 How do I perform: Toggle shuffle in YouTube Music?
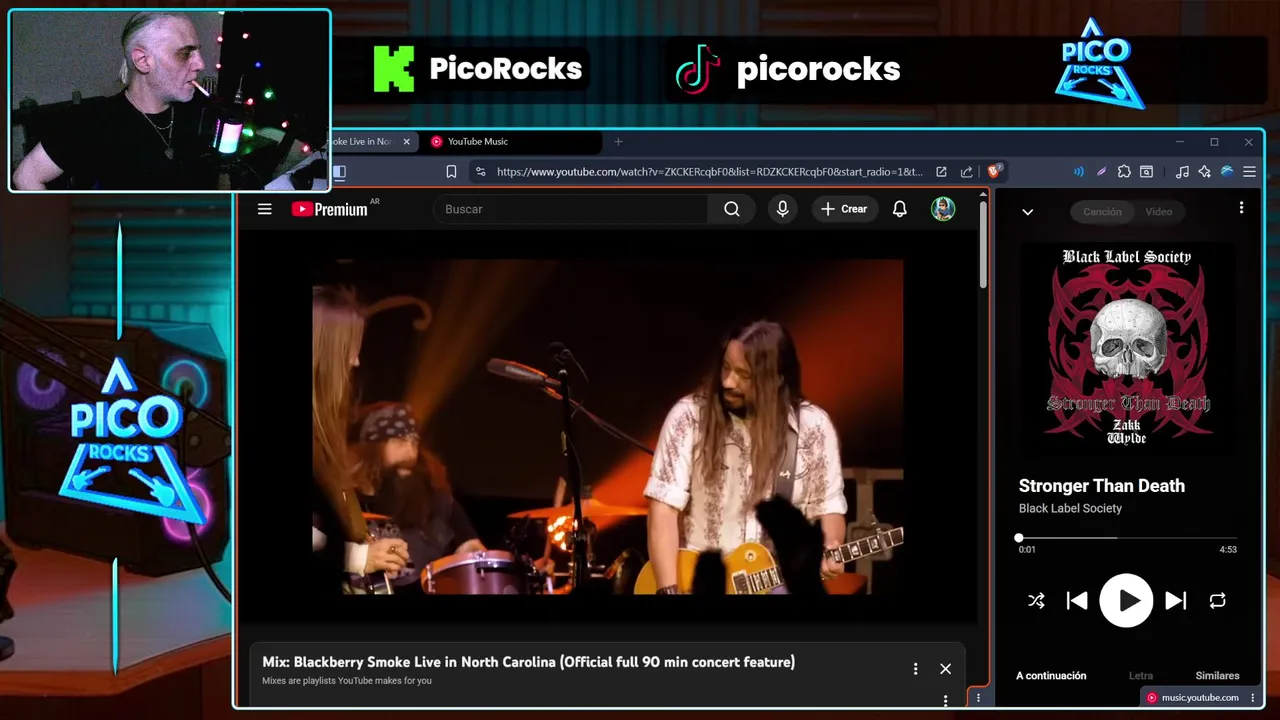[1036, 601]
